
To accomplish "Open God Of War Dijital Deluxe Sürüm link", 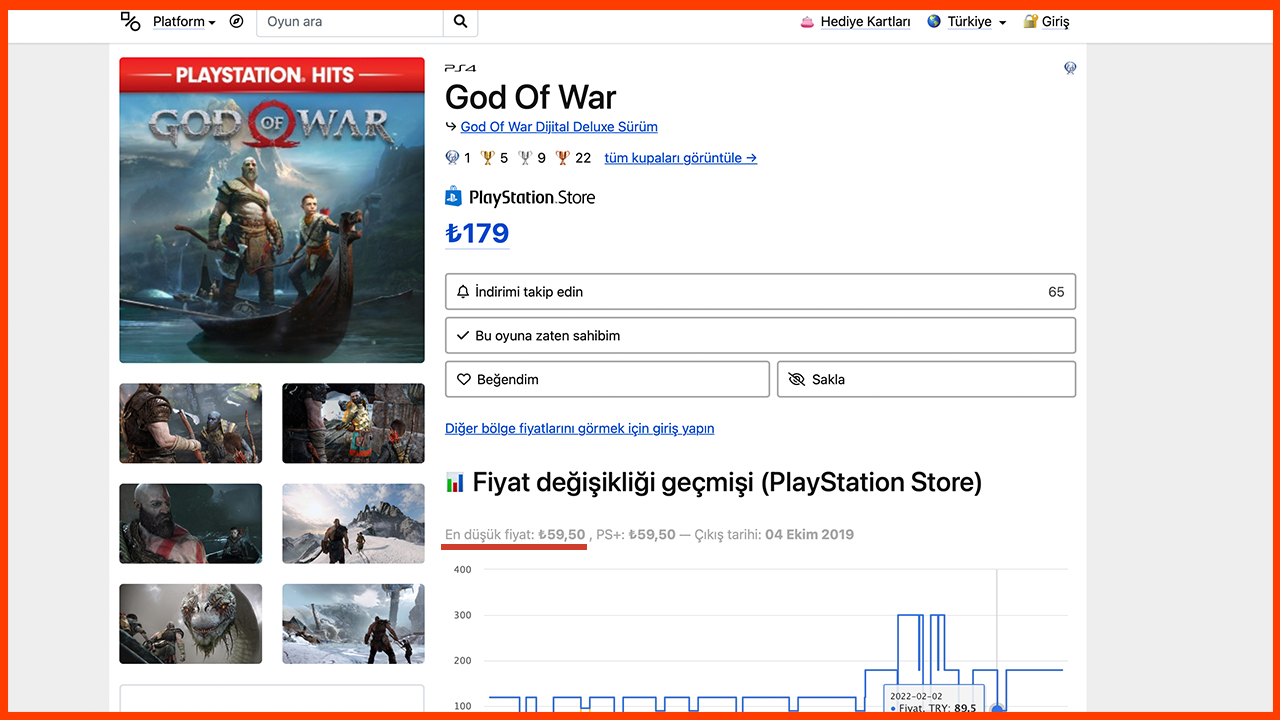I will point(559,127).
